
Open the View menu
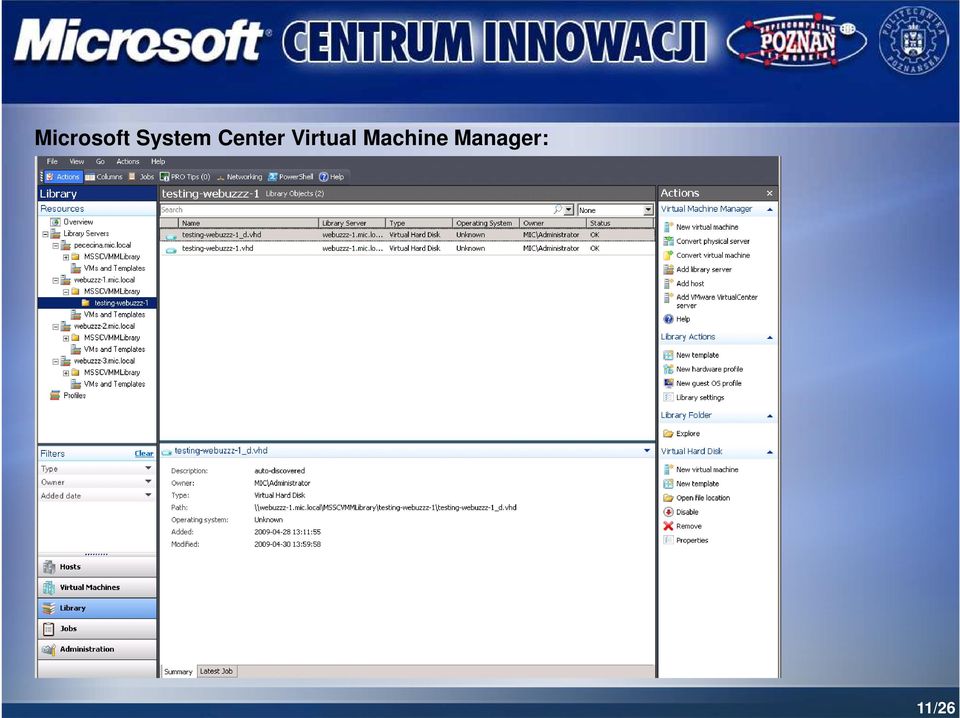click(x=77, y=162)
